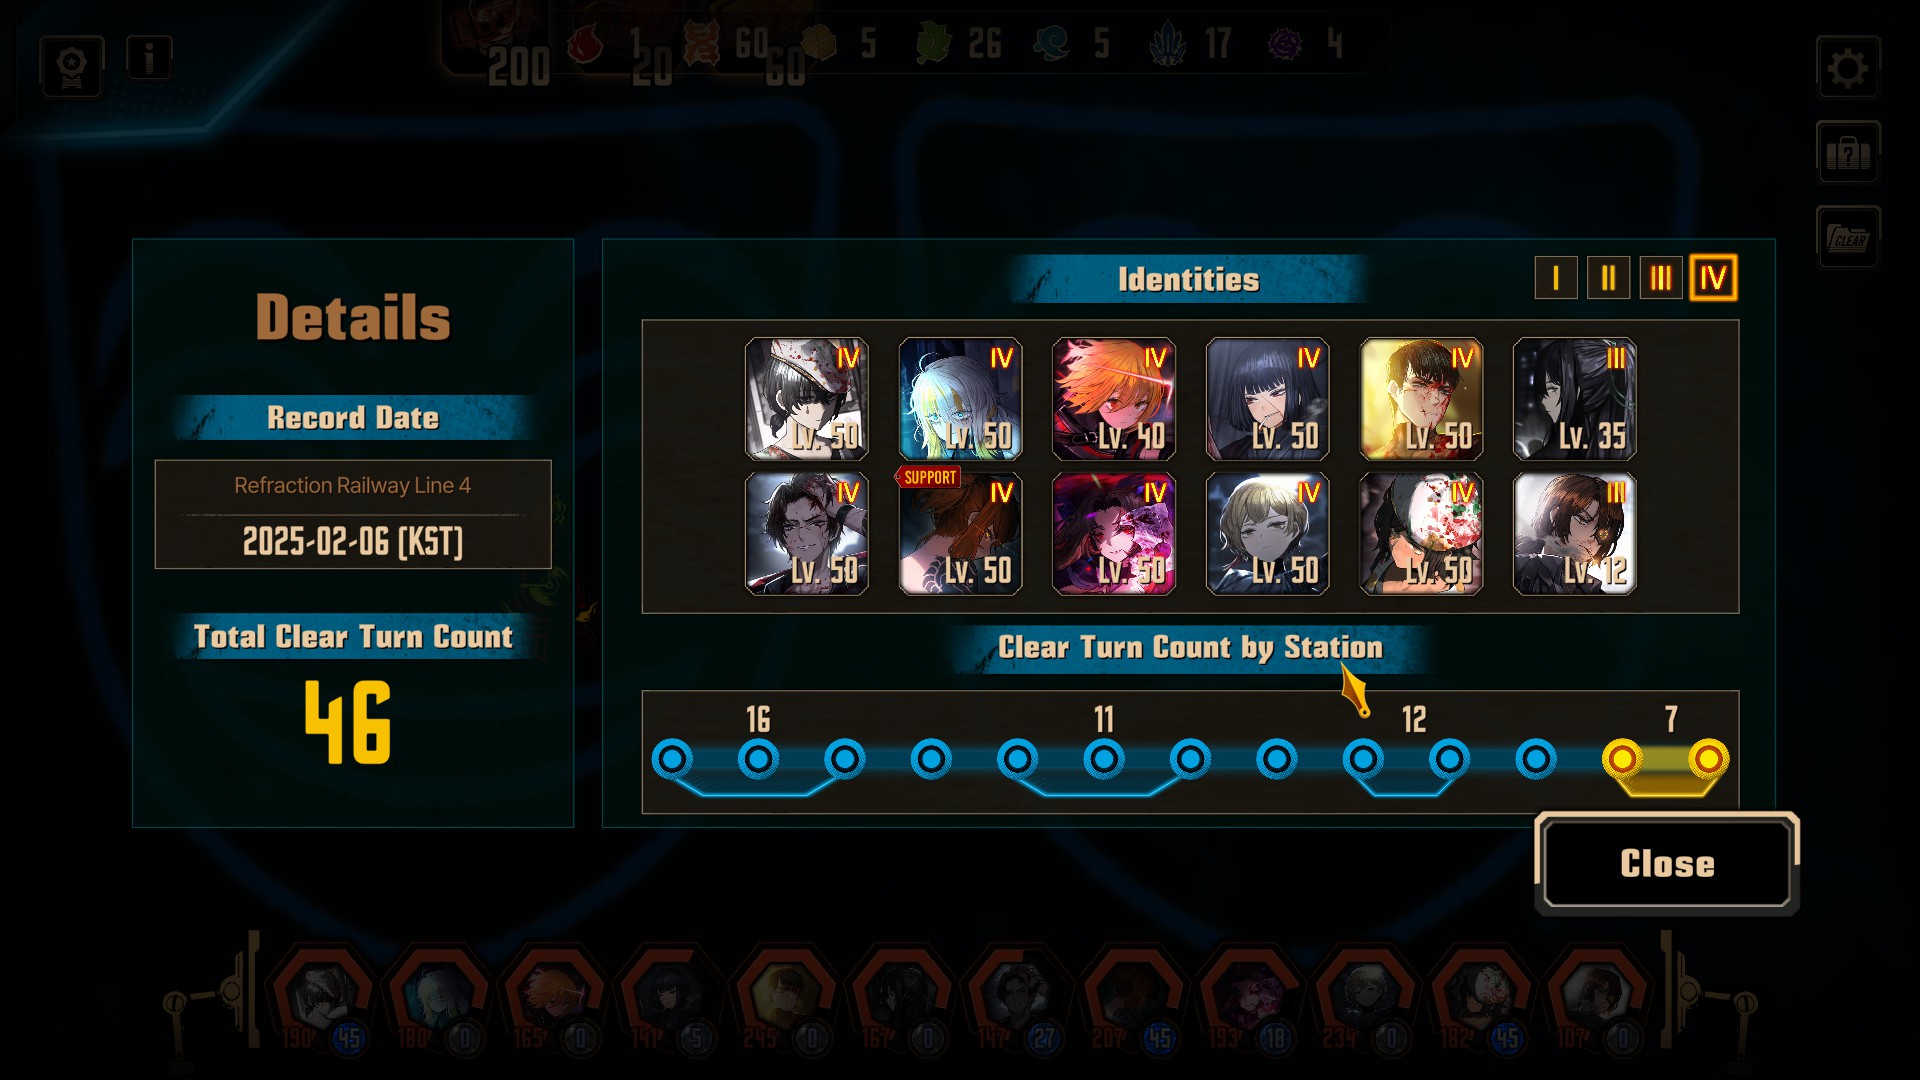Open the settings gear icon
The width and height of the screenshot is (1920, 1080).
click(x=1847, y=68)
